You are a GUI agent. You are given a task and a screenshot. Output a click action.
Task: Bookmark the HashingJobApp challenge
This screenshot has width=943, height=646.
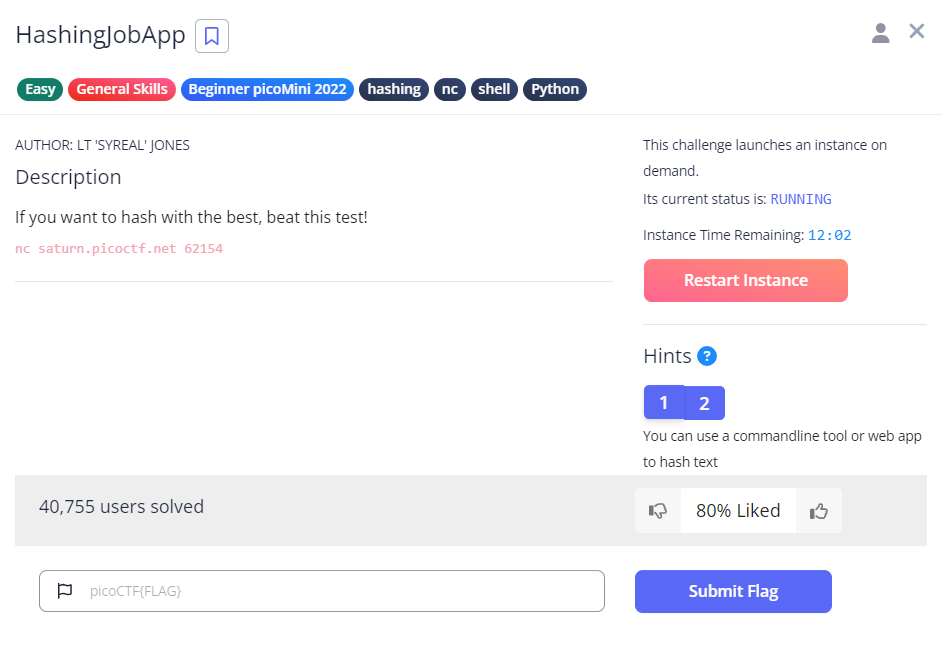[212, 36]
